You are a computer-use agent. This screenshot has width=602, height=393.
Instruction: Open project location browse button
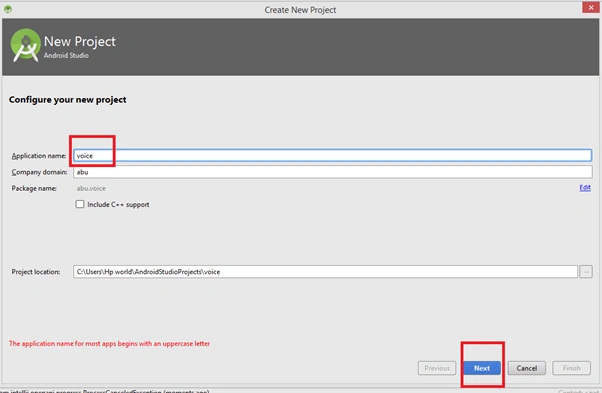[x=586, y=272]
